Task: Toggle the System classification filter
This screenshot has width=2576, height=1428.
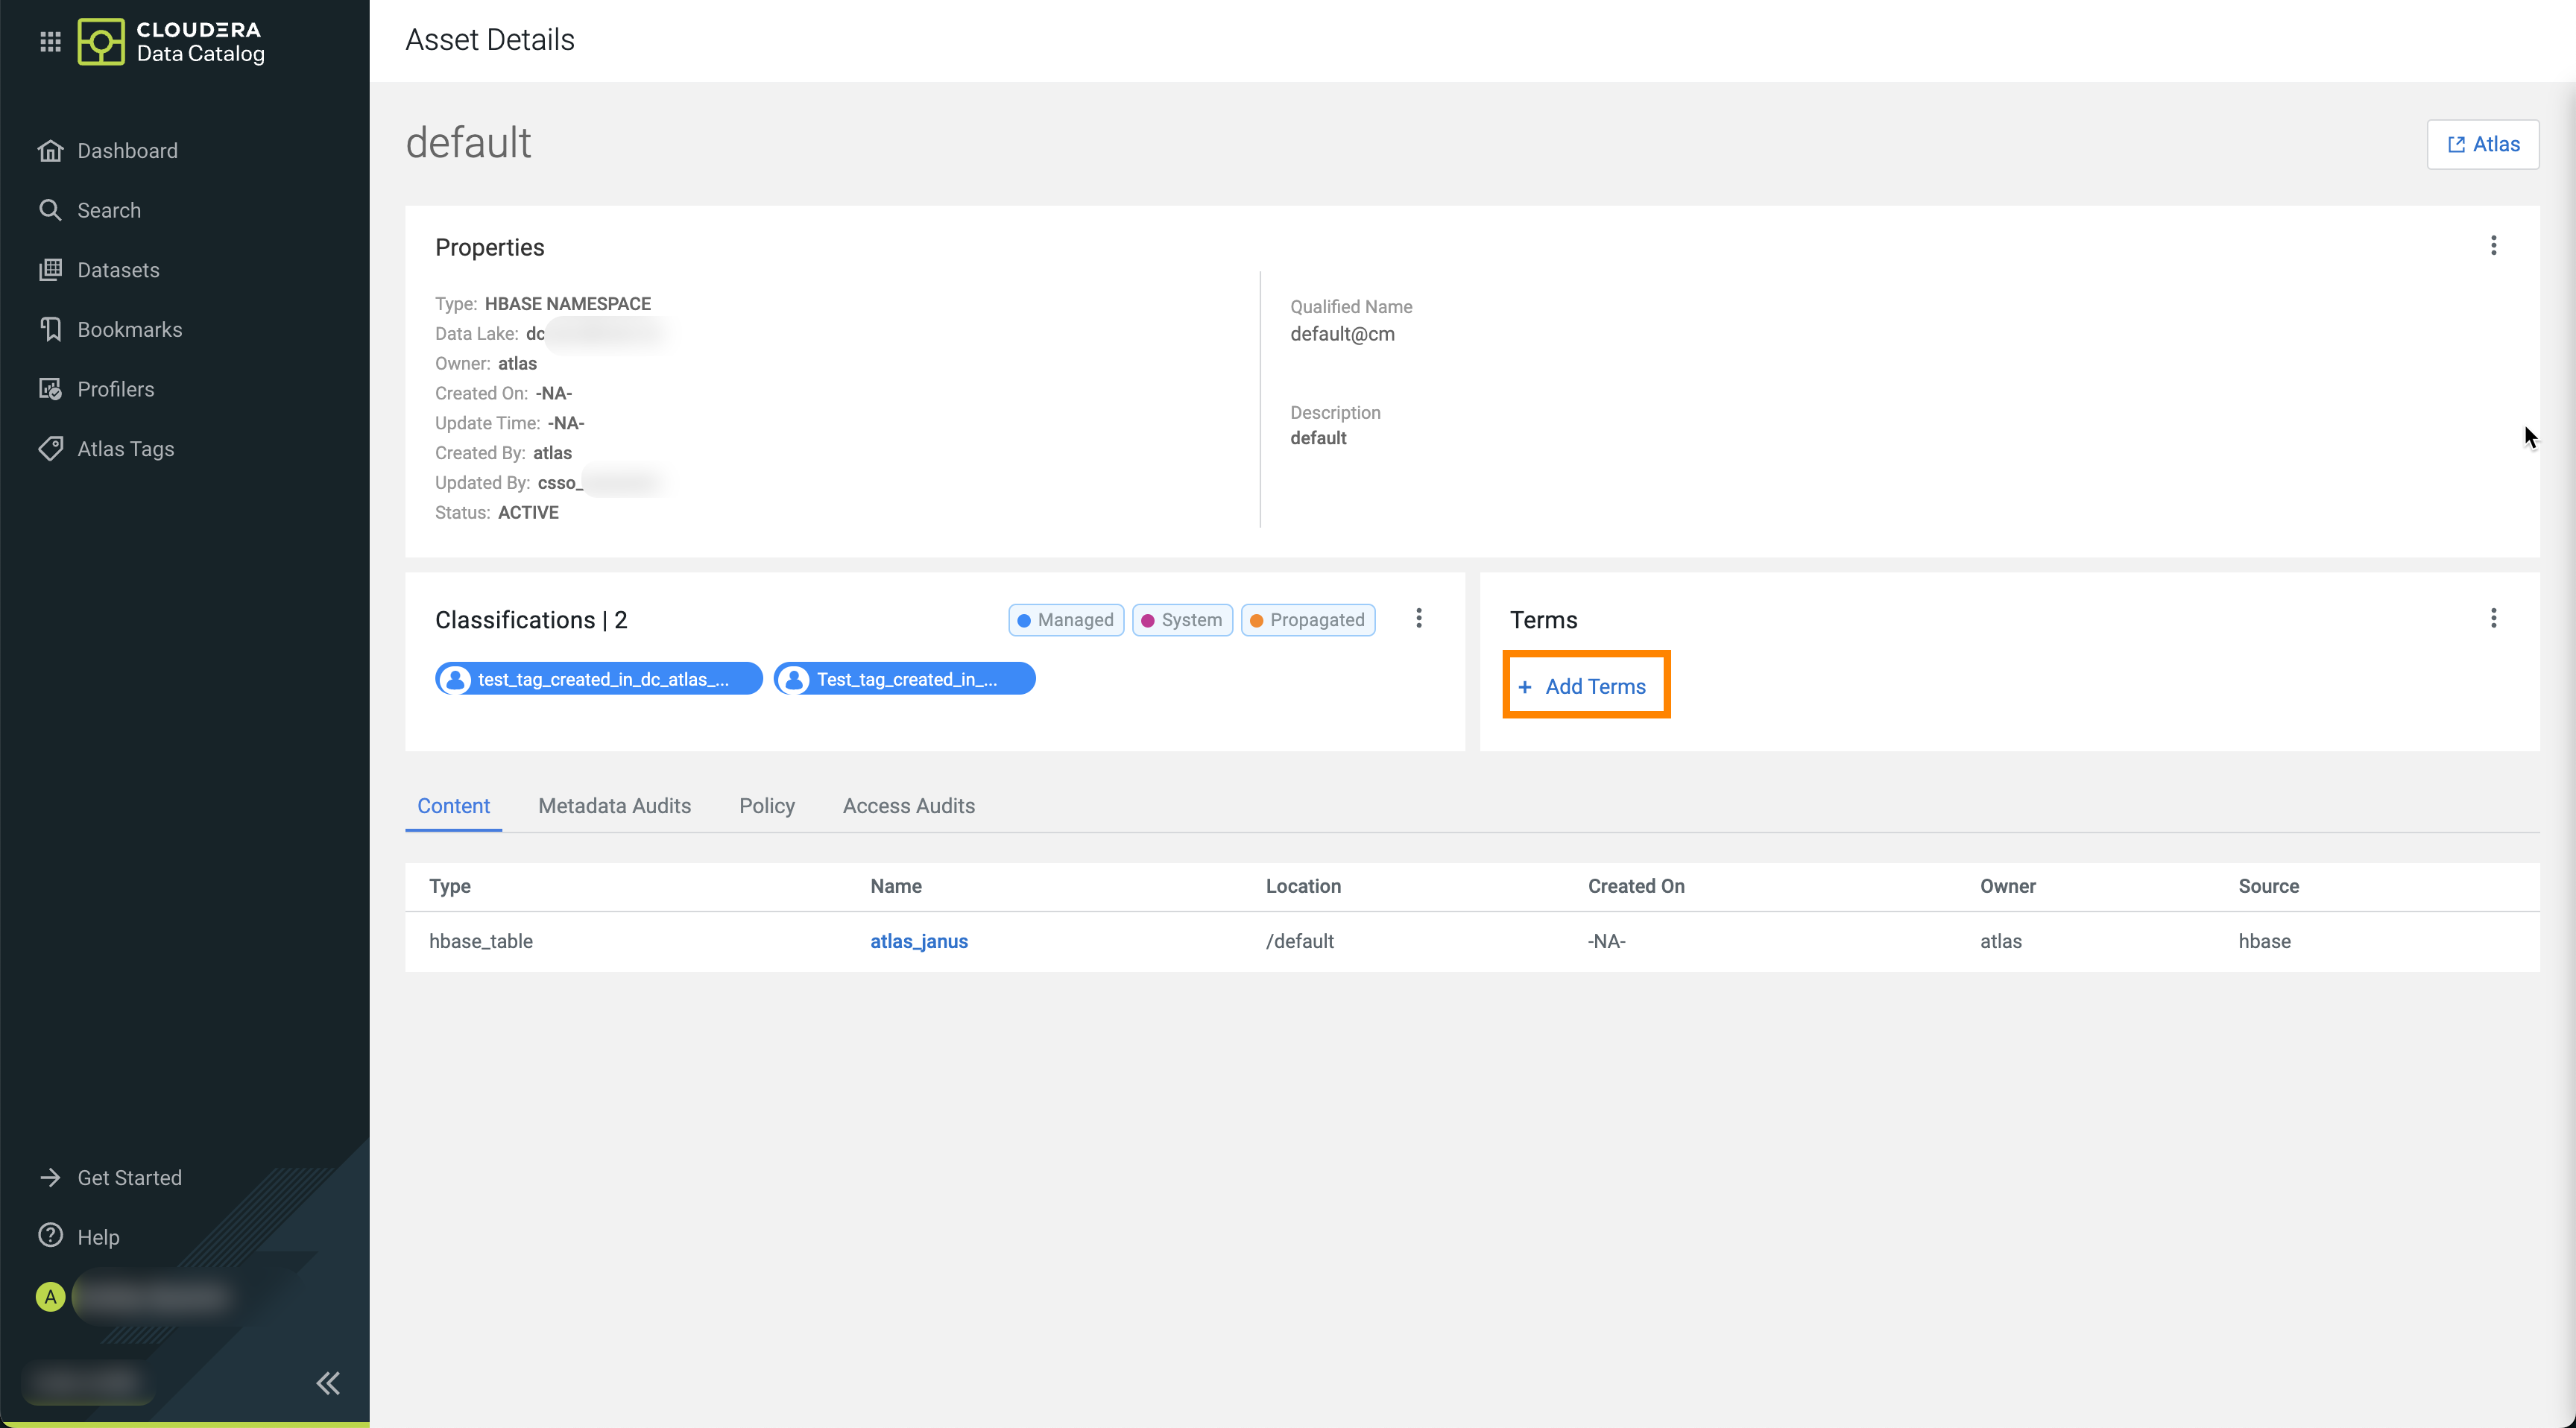Action: (1182, 620)
